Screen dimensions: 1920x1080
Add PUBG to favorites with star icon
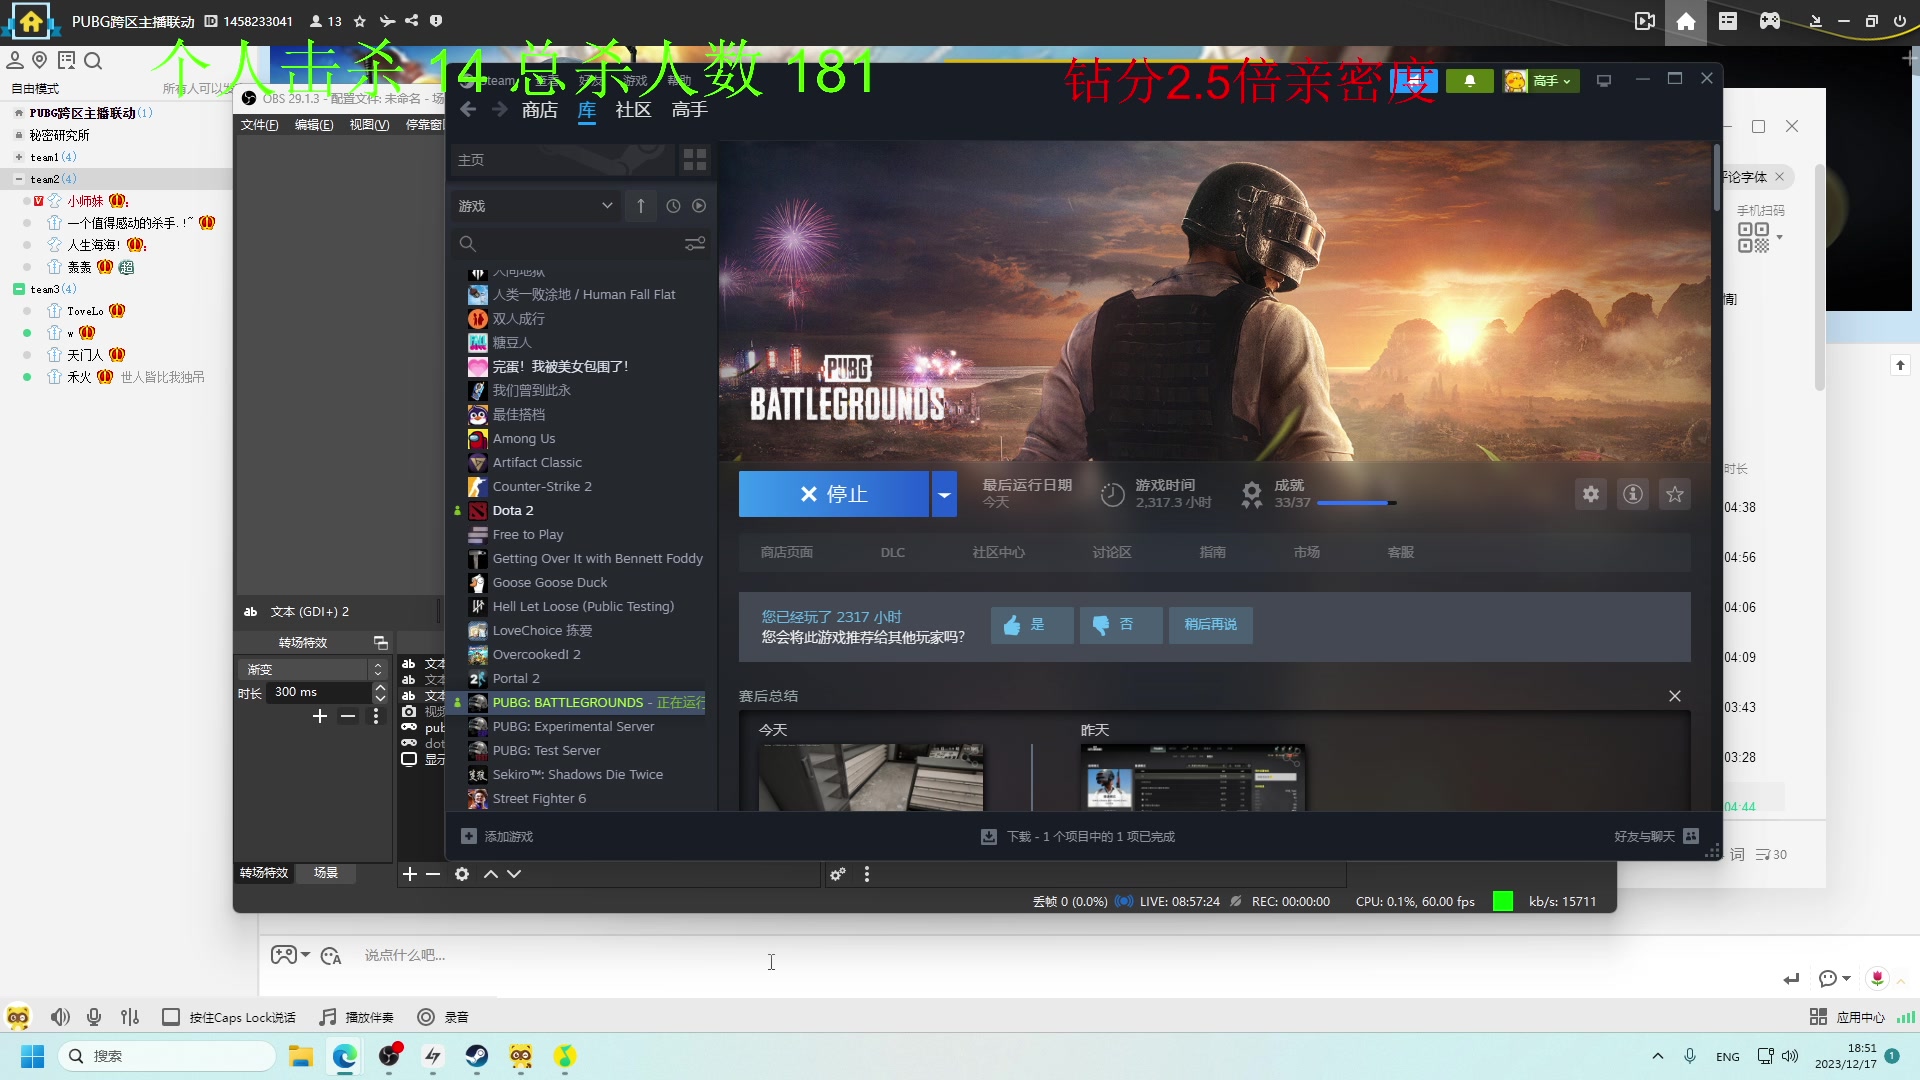point(1674,494)
